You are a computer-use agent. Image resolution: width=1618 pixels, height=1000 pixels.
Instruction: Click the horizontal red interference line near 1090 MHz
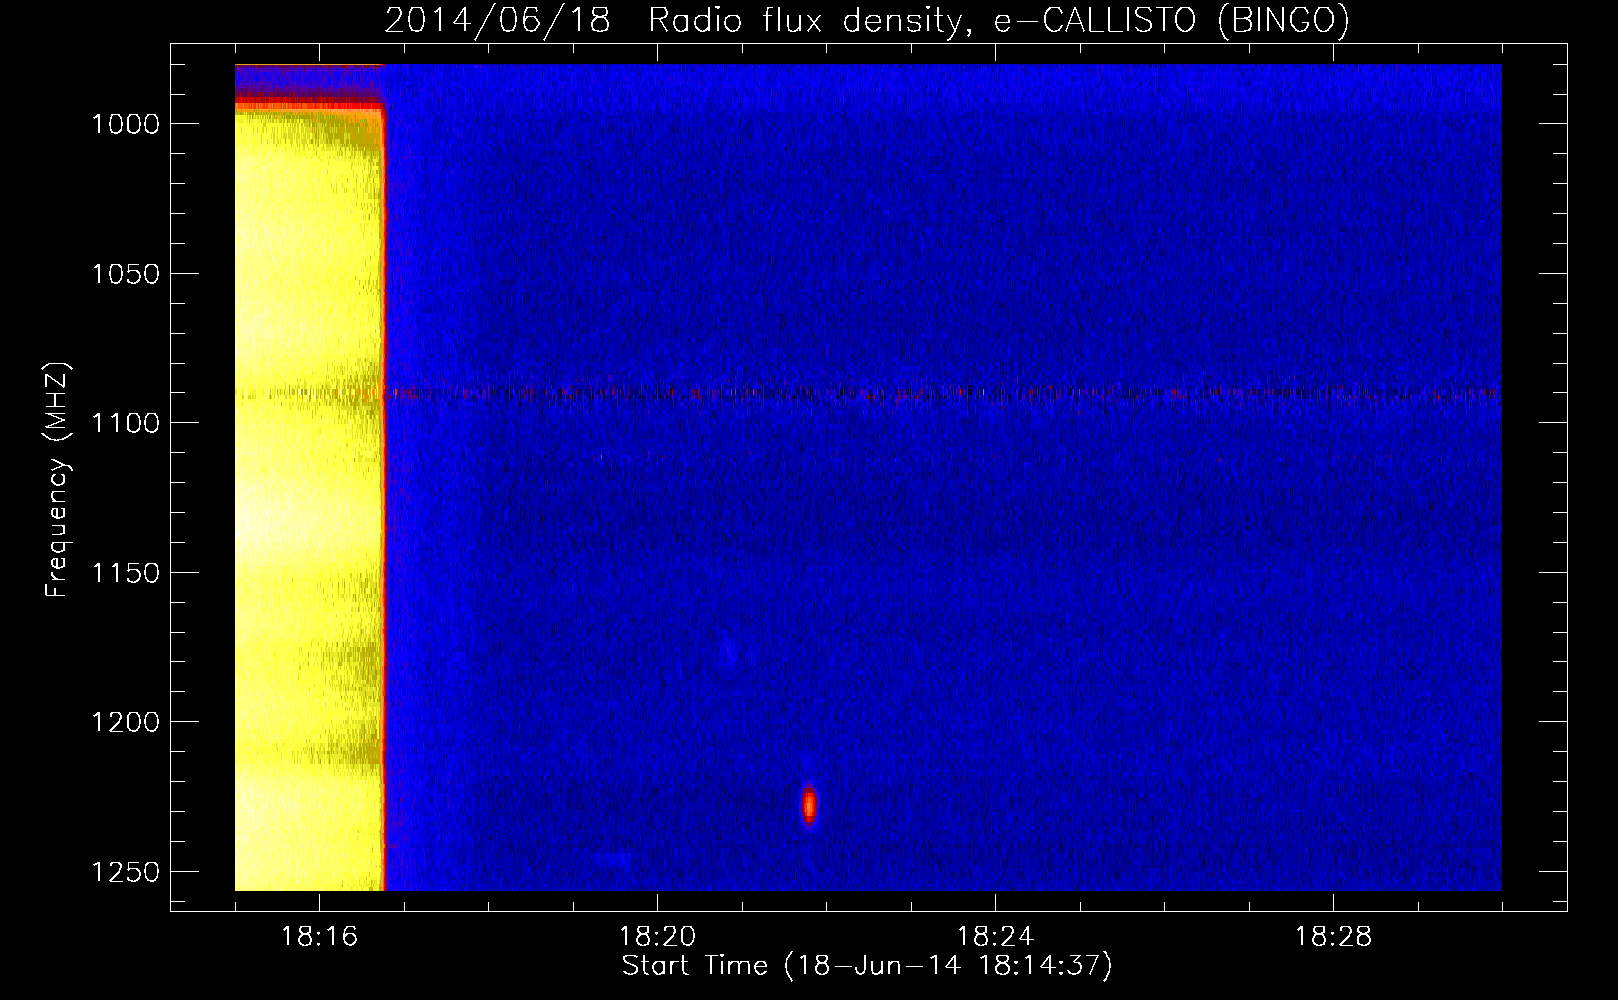pyautogui.click(x=868, y=393)
